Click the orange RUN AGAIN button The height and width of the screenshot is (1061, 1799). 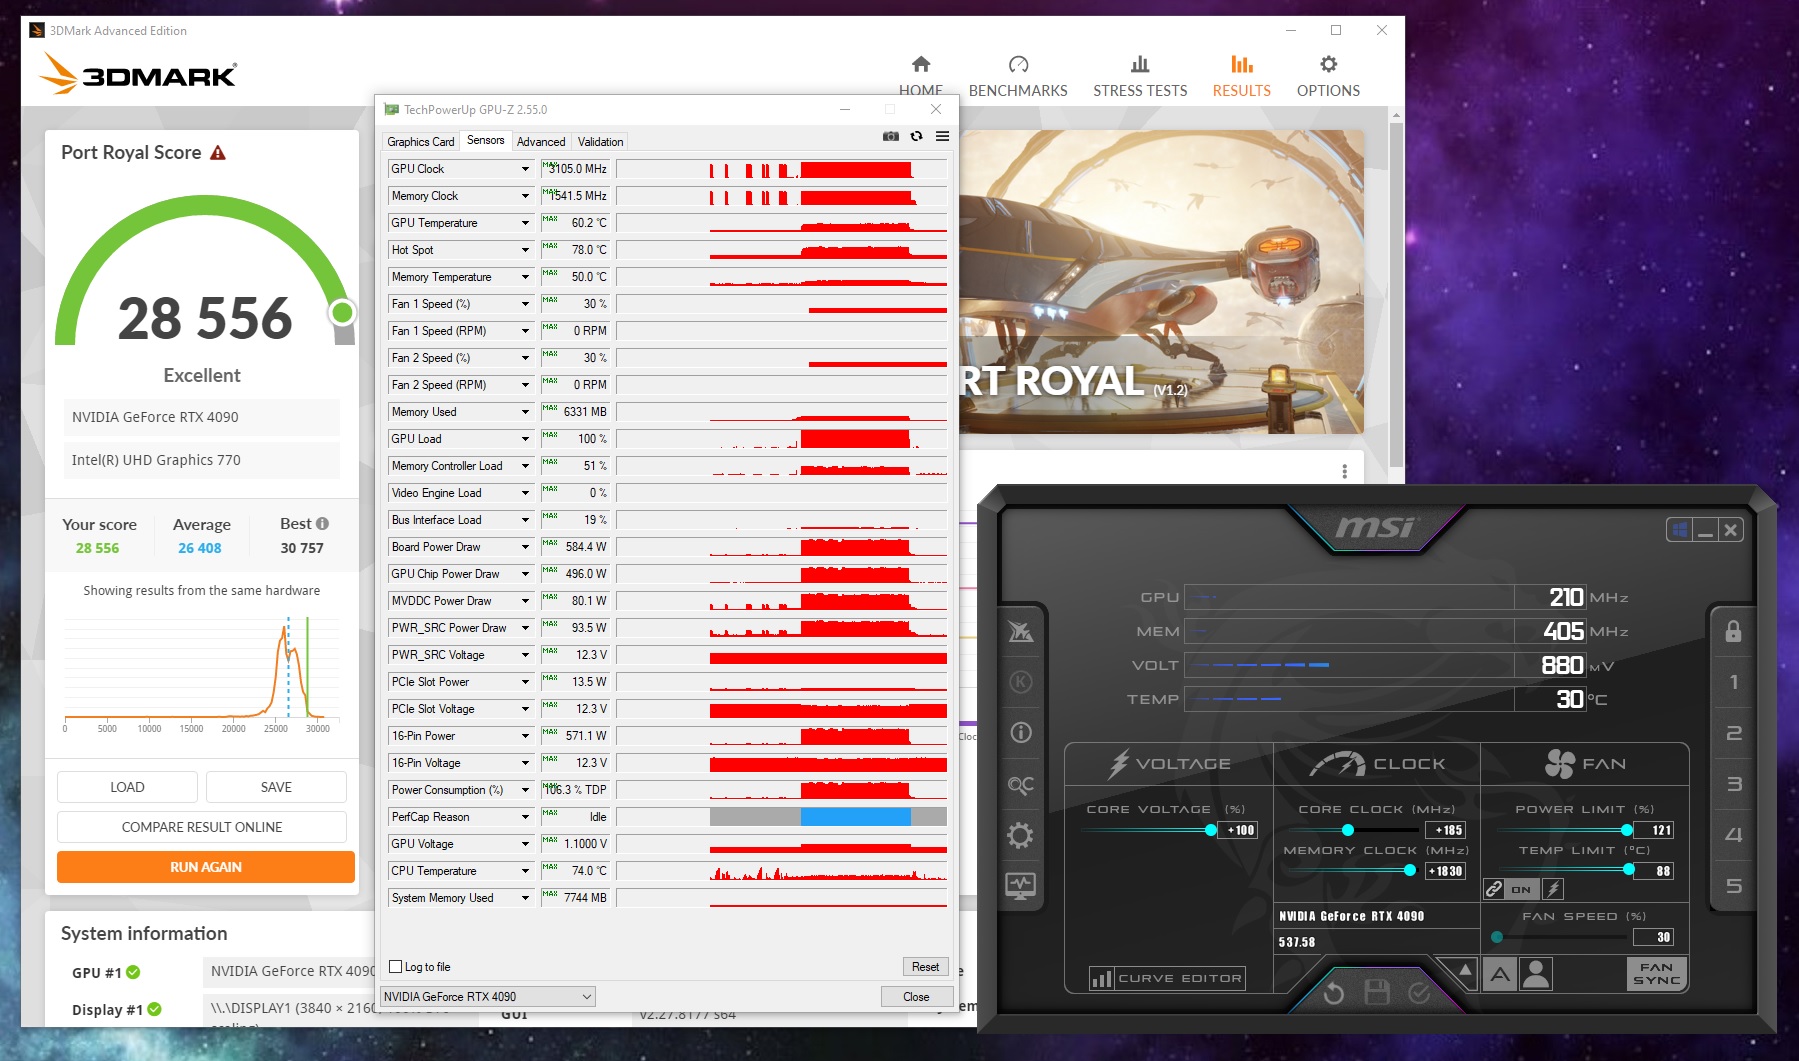click(x=206, y=867)
